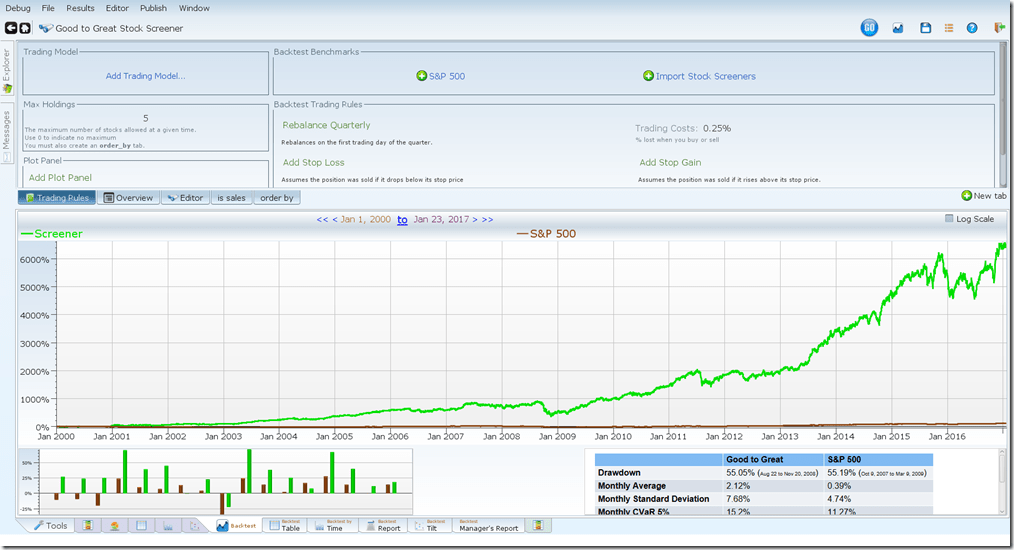Screen dimensions: 1014x550
Task: Click the handshake icon next to title
Action: click(46, 28)
